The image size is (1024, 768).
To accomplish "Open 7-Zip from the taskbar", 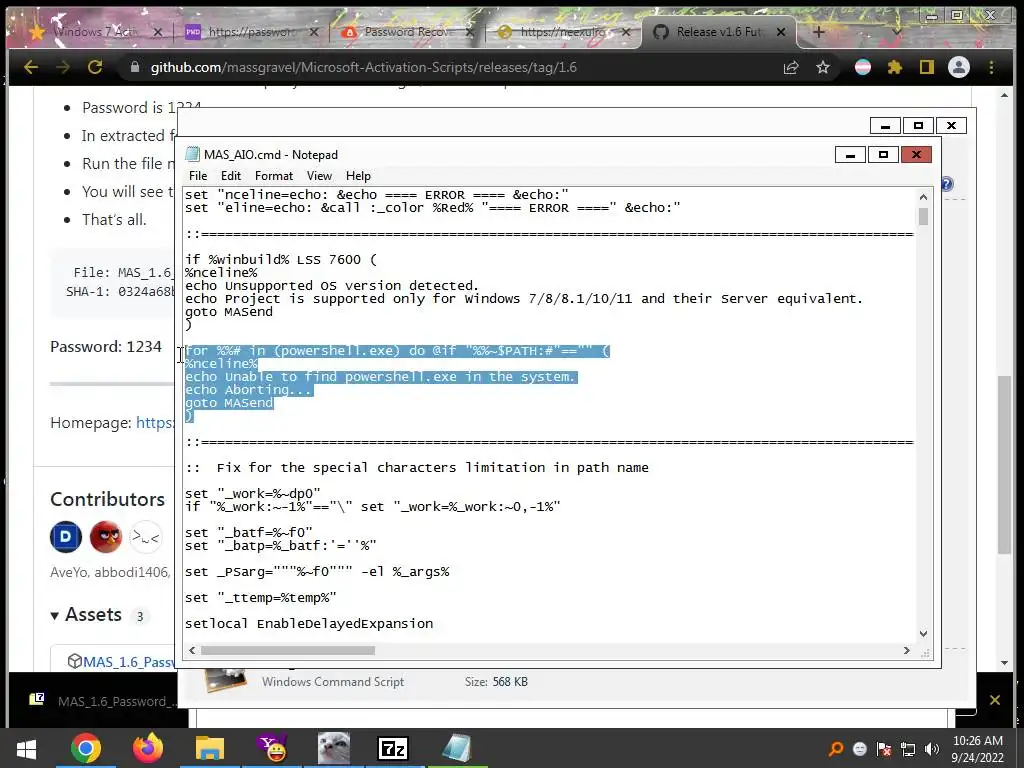I will (x=393, y=748).
